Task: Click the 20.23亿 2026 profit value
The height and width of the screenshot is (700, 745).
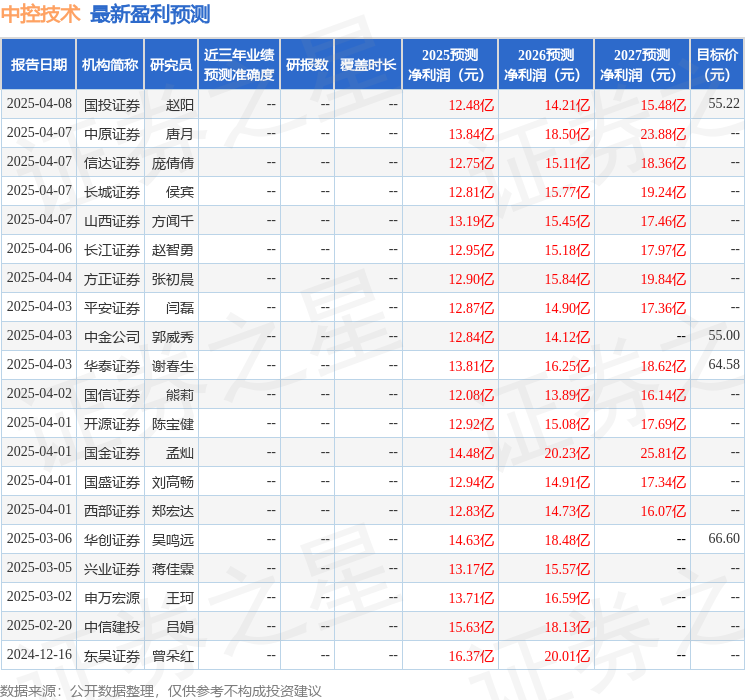Action: pyautogui.click(x=567, y=453)
